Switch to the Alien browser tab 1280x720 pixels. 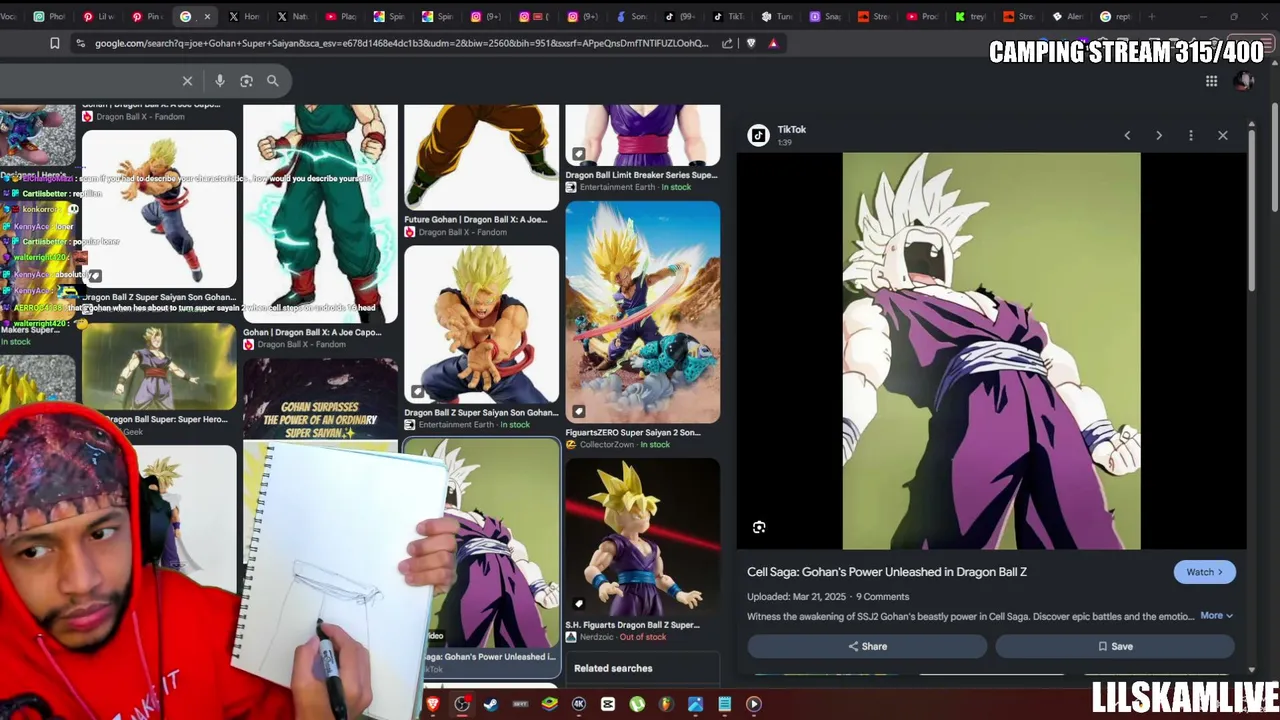coord(1067,16)
